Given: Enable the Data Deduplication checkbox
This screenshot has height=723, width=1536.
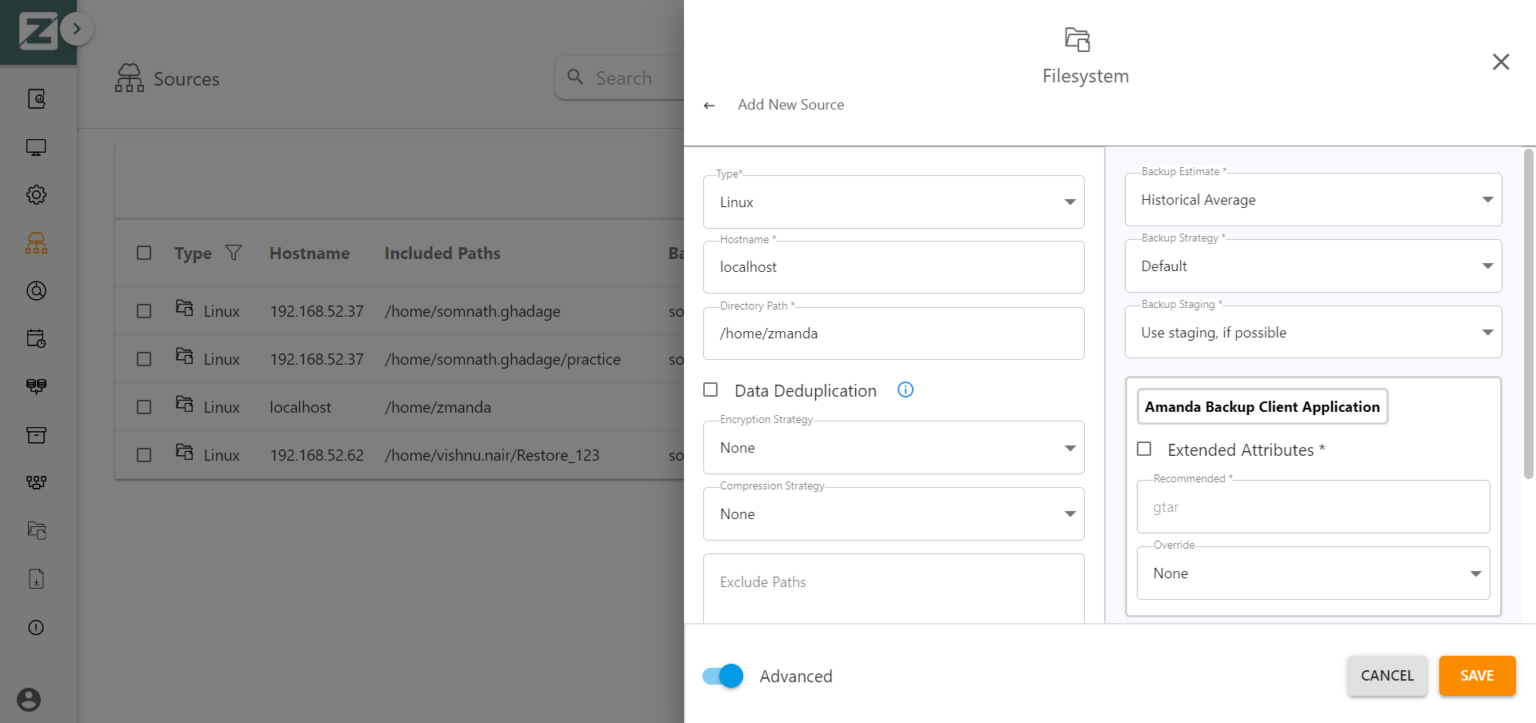Looking at the screenshot, I should point(710,390).
